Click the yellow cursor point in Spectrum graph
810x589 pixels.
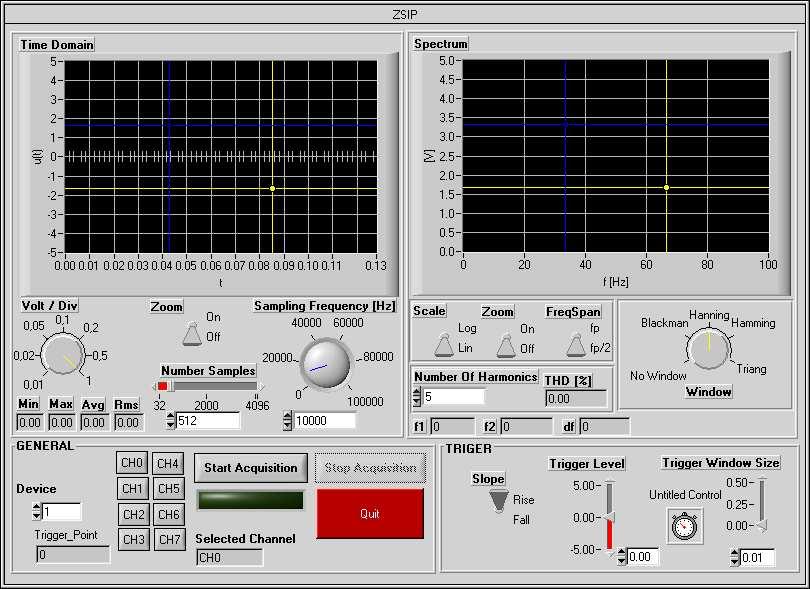coord(666,188)
